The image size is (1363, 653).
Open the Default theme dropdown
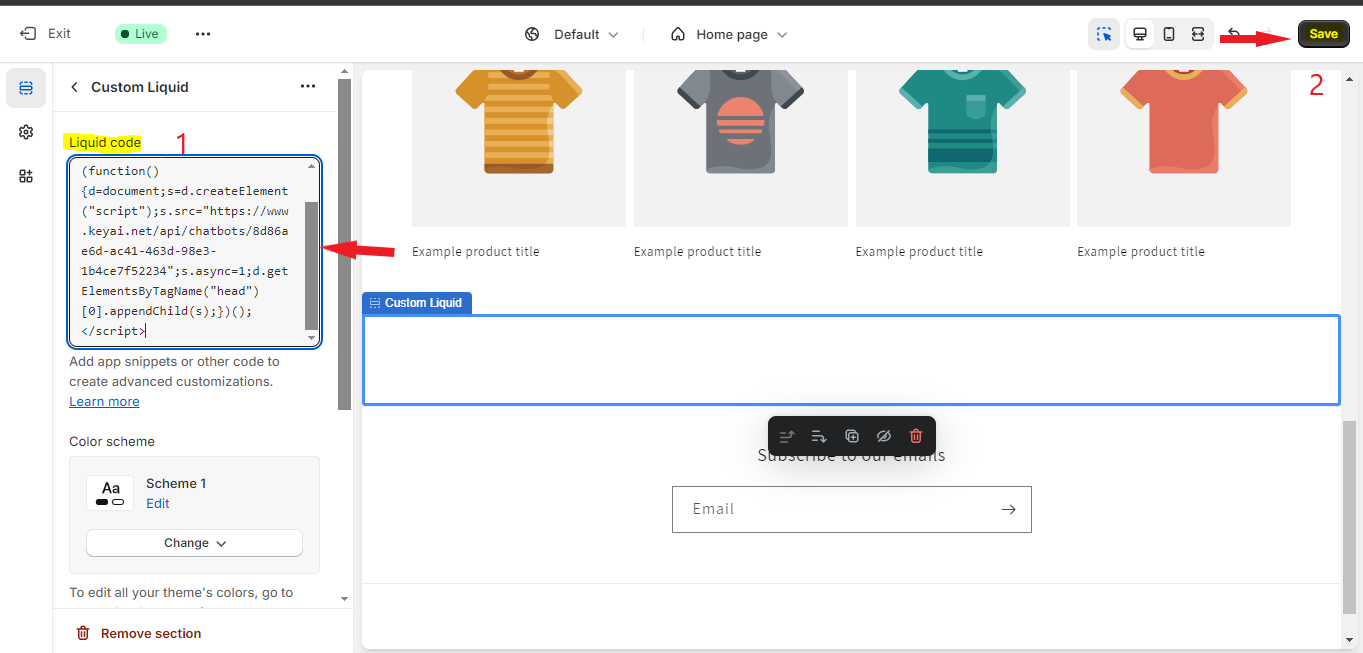[x=572, y=34]
